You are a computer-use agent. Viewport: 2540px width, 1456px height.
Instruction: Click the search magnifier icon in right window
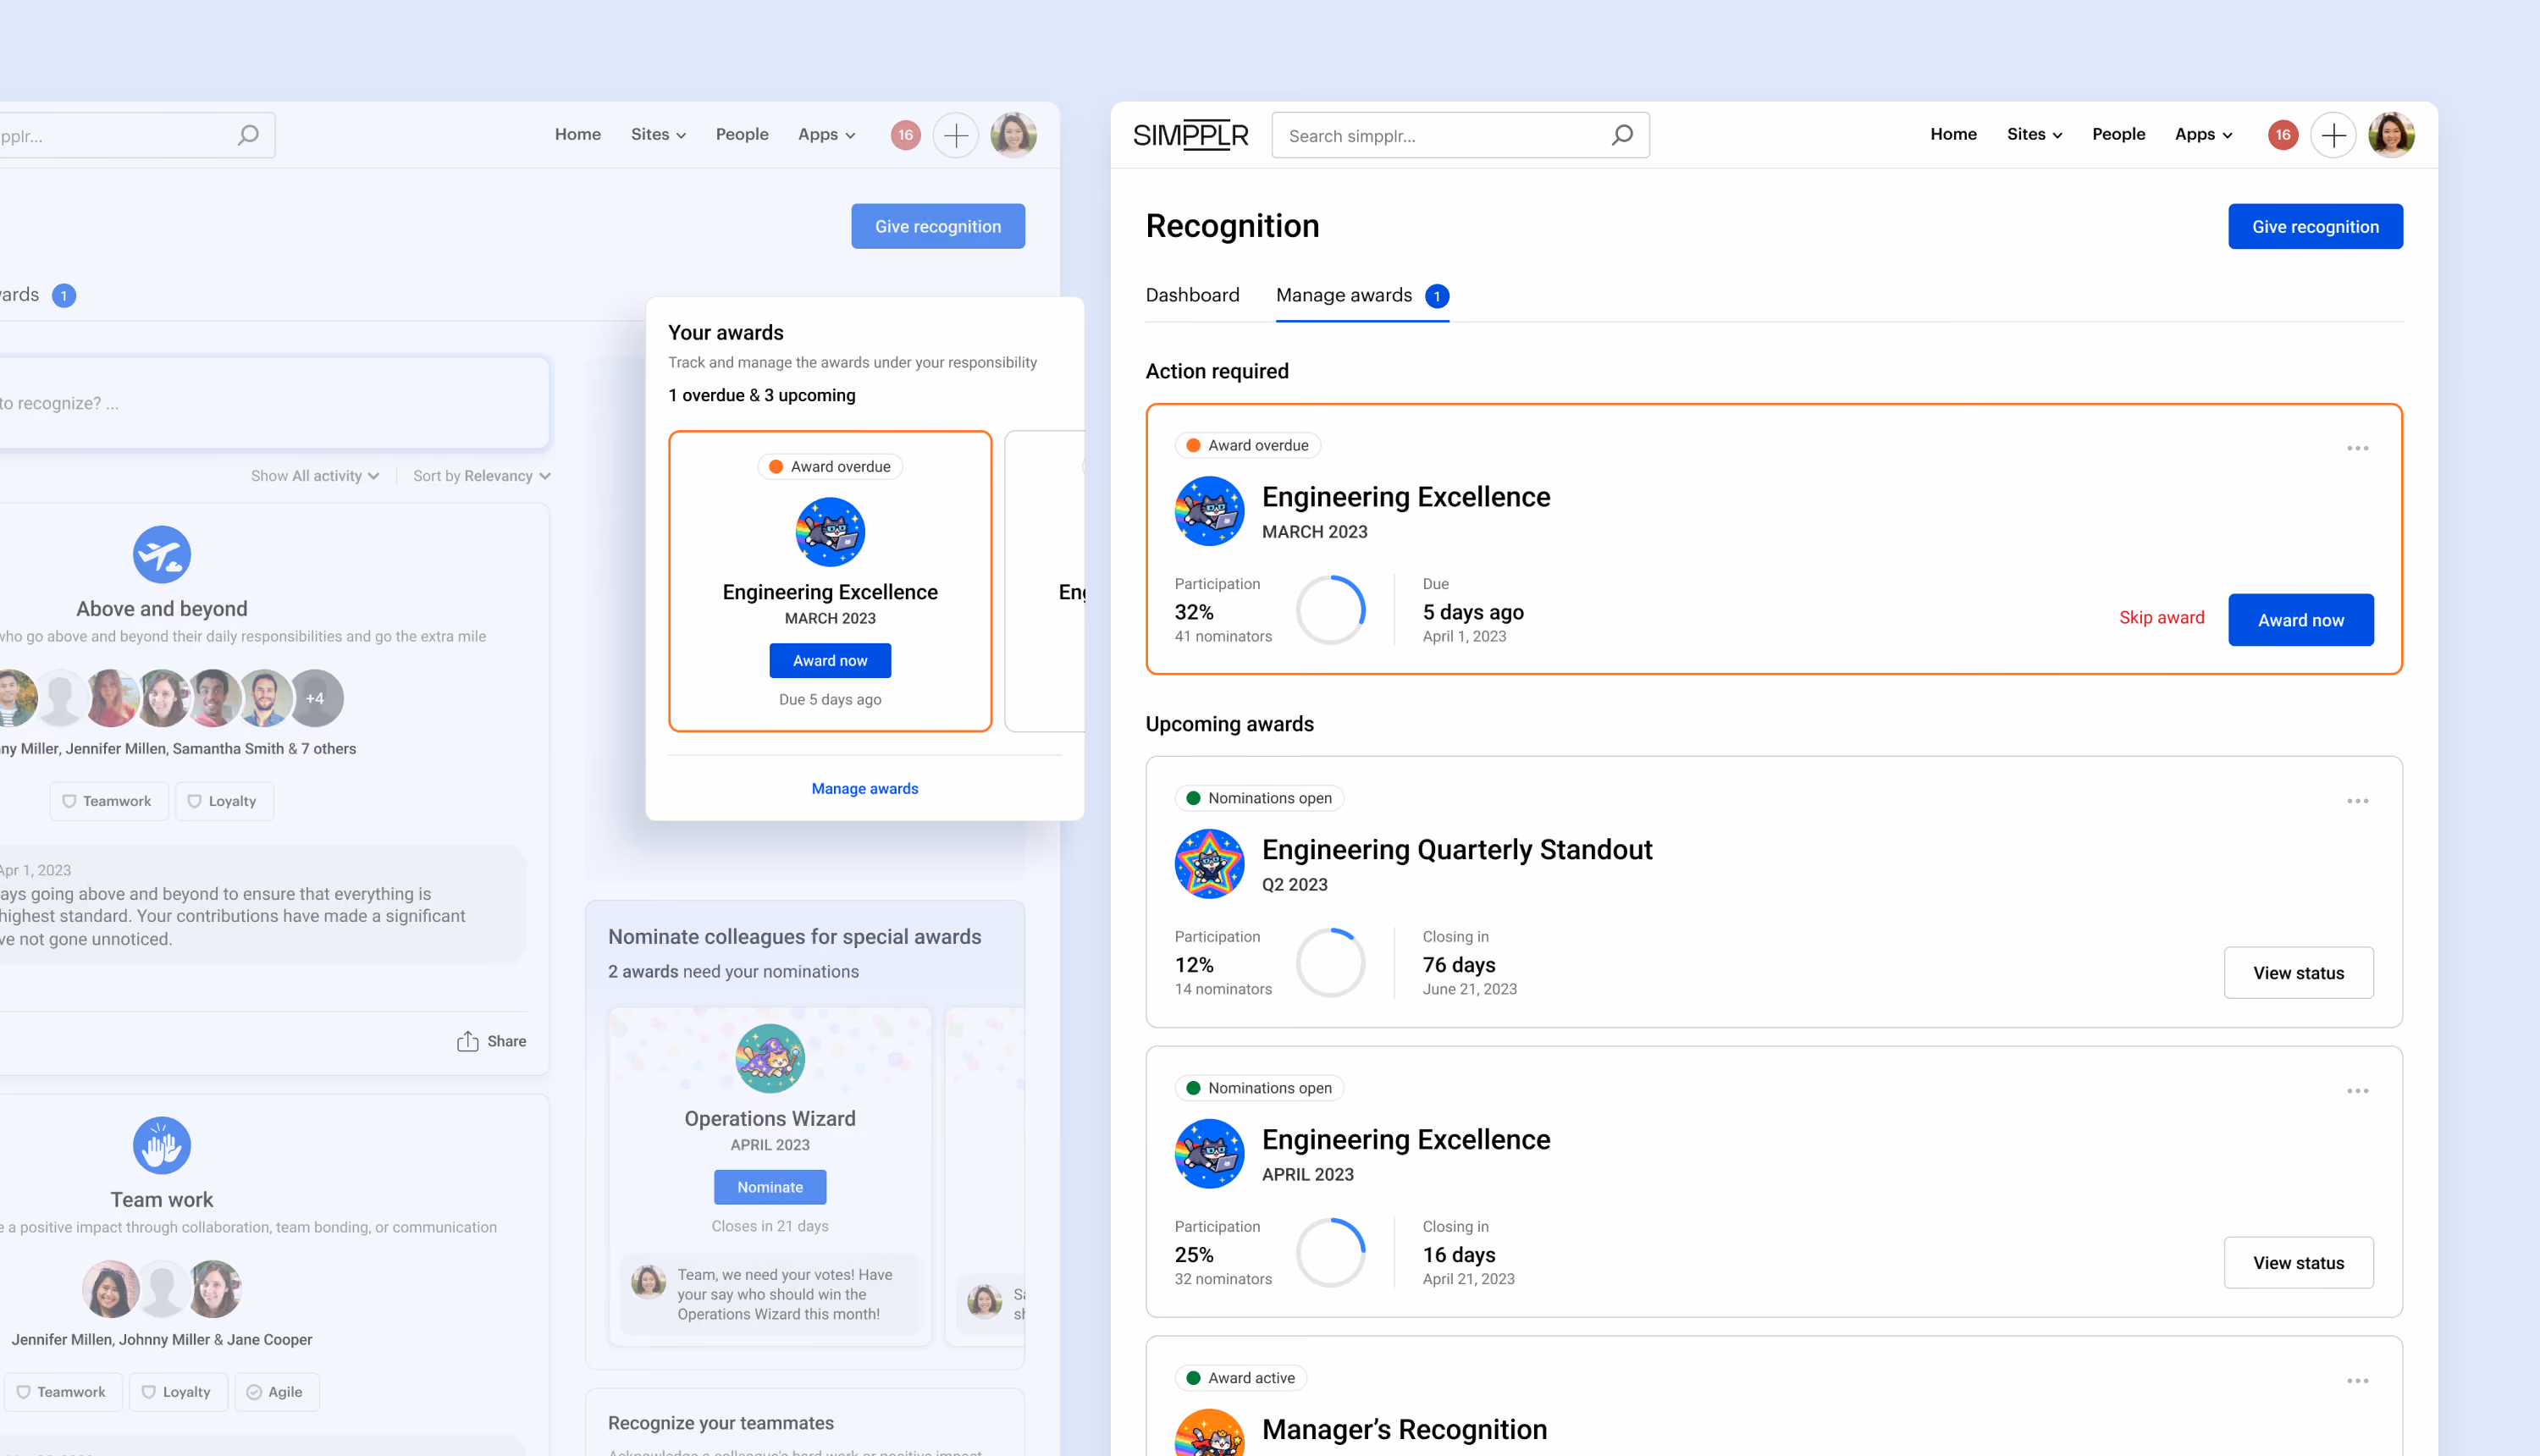pos(1622,135)
